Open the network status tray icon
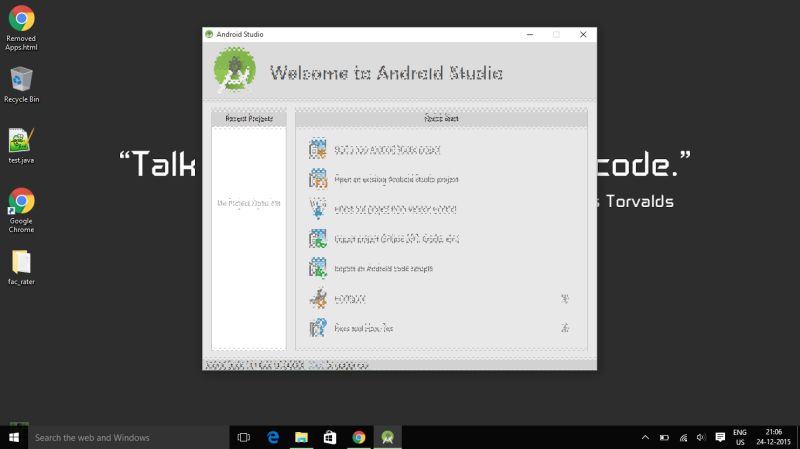Viewport: 800px width, 449px height. click(x=683, y=437)
